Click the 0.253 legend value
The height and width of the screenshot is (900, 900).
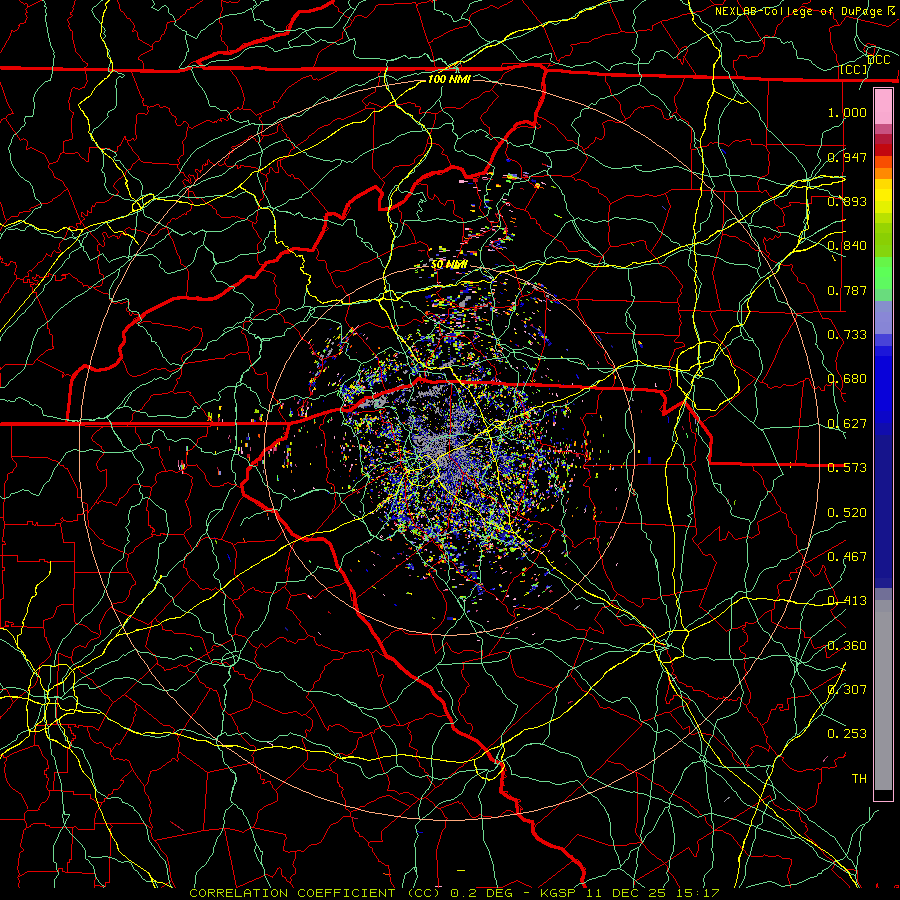[847, 734]
